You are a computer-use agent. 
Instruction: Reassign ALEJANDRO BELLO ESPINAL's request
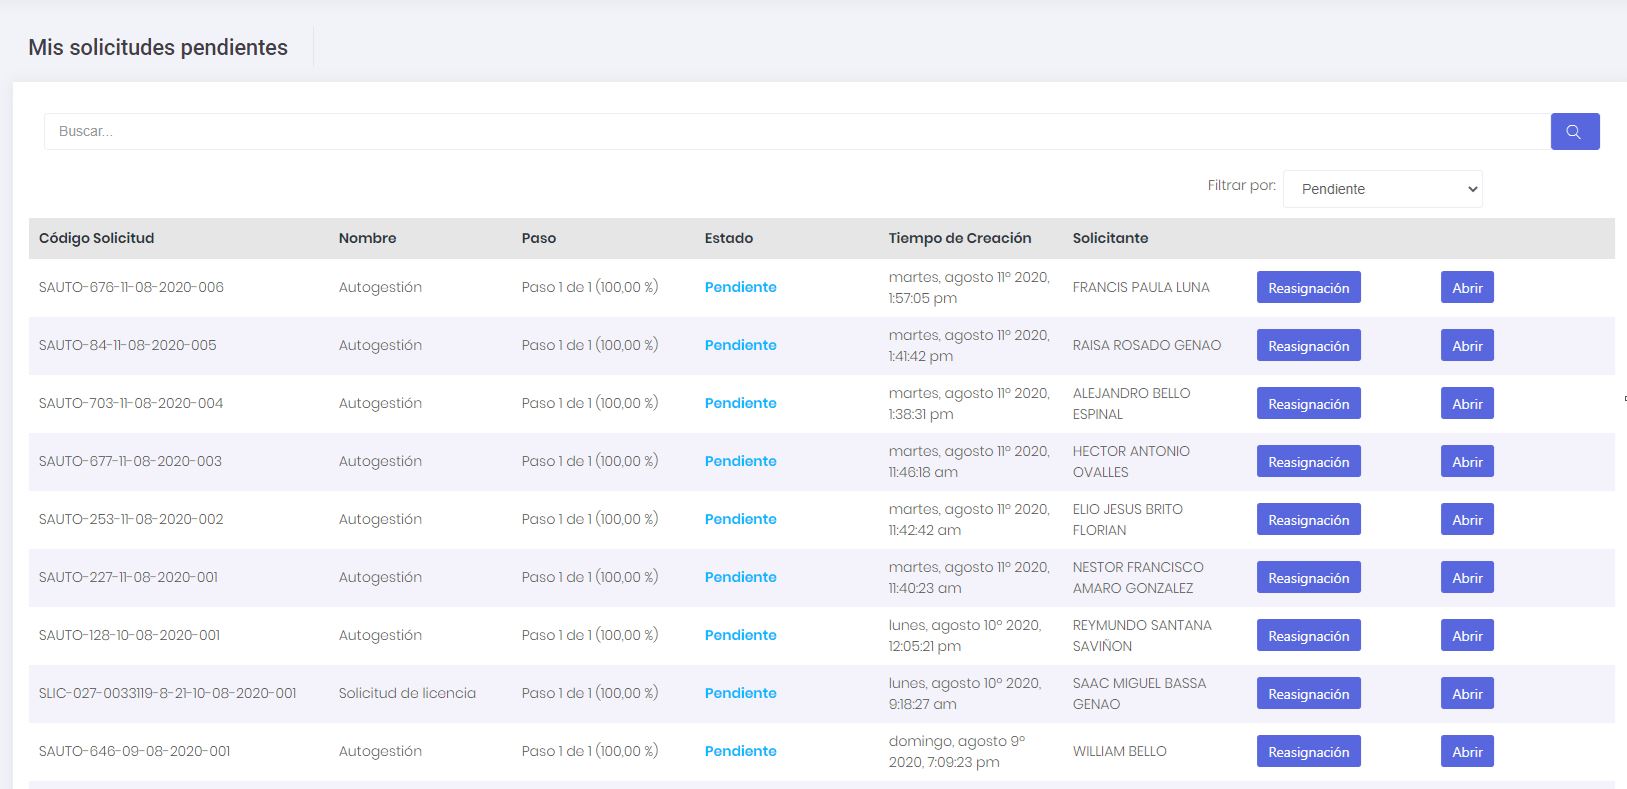click(x=1308, y=404)
